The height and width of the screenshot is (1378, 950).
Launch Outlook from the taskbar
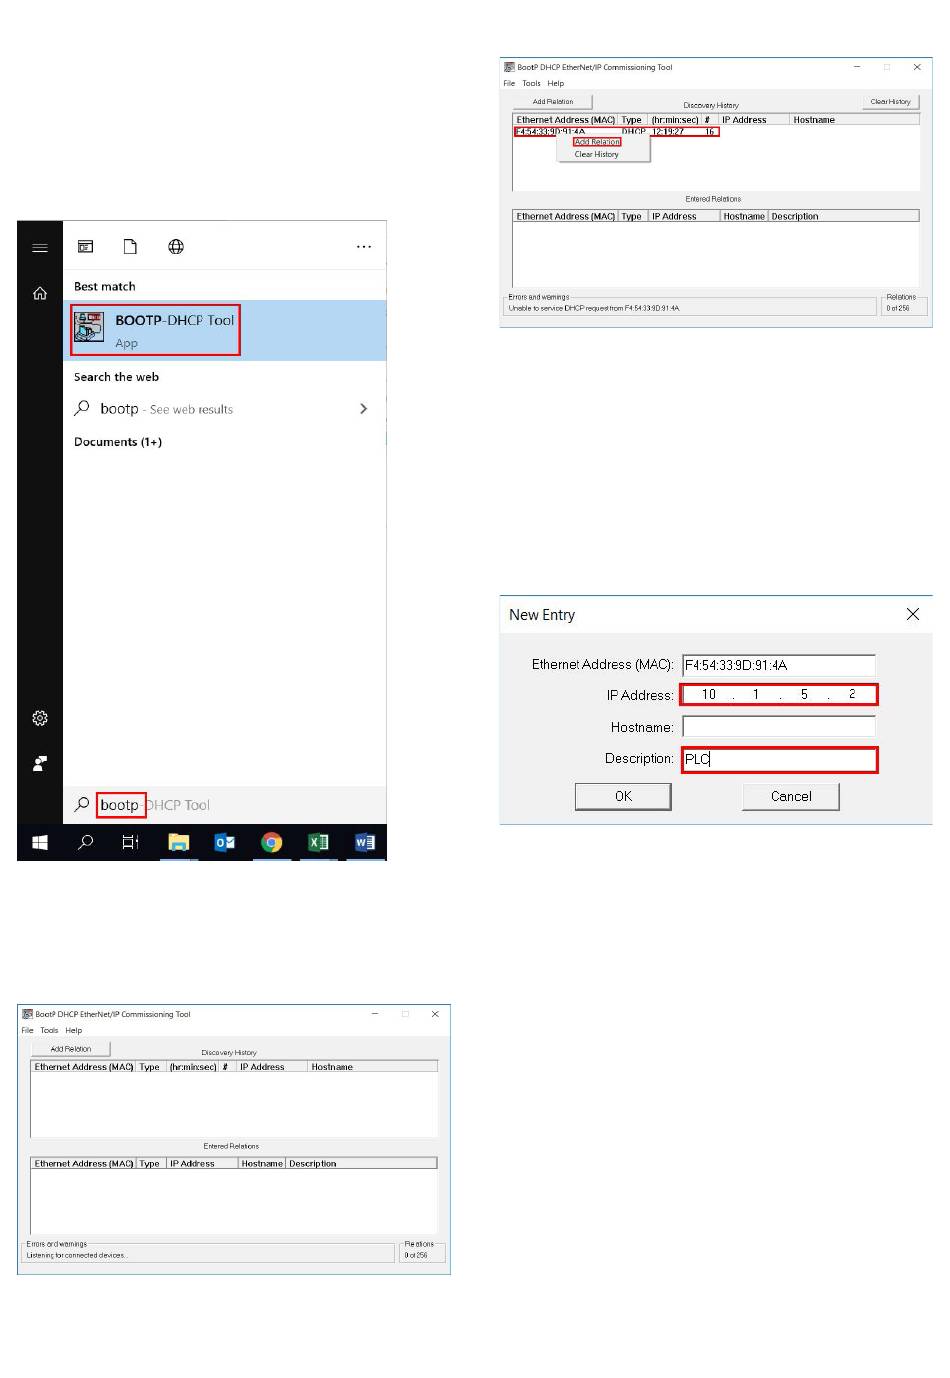point(225,843)
